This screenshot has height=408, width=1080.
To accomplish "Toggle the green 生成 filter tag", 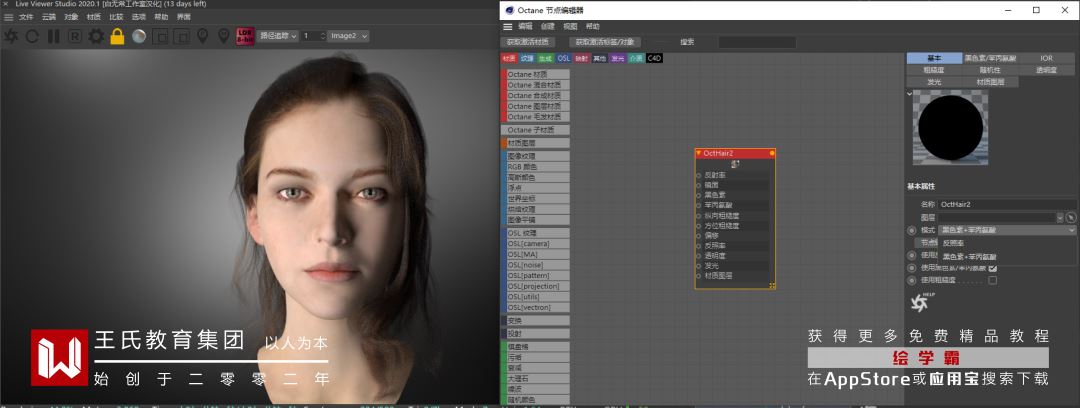I will tap(546, 59).
